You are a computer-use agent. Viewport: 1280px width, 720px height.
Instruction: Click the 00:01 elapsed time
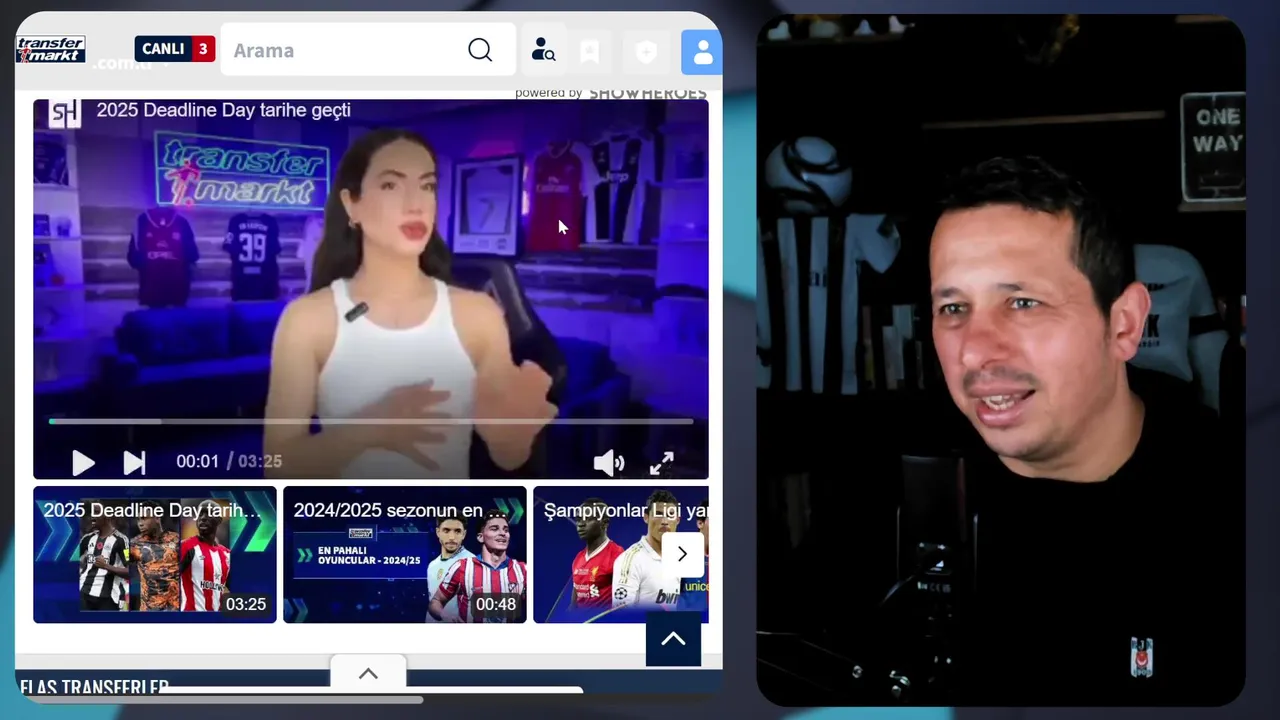point(197,461)
